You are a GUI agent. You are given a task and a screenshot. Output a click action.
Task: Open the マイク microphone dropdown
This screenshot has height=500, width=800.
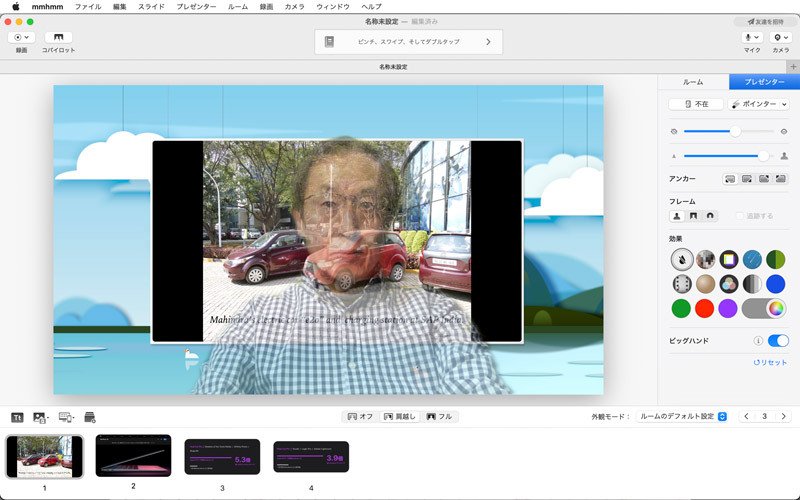tap(752, 37)
